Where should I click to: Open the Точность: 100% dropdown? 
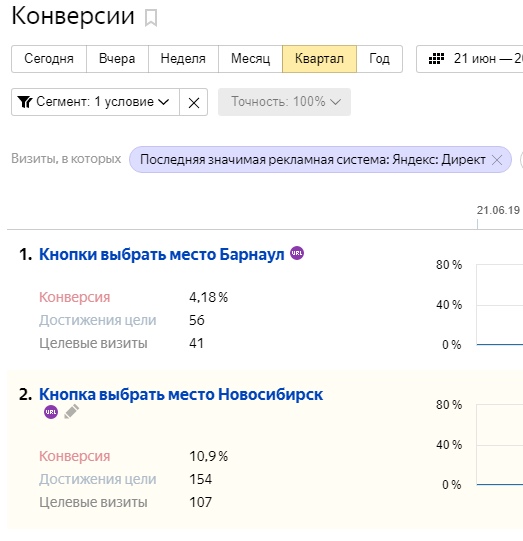[284, 102]
